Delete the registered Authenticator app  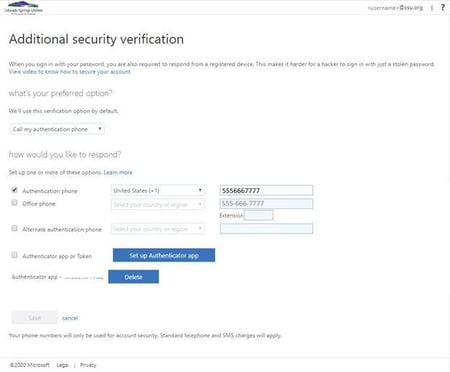pyautogui.click(x=133, y=277)
